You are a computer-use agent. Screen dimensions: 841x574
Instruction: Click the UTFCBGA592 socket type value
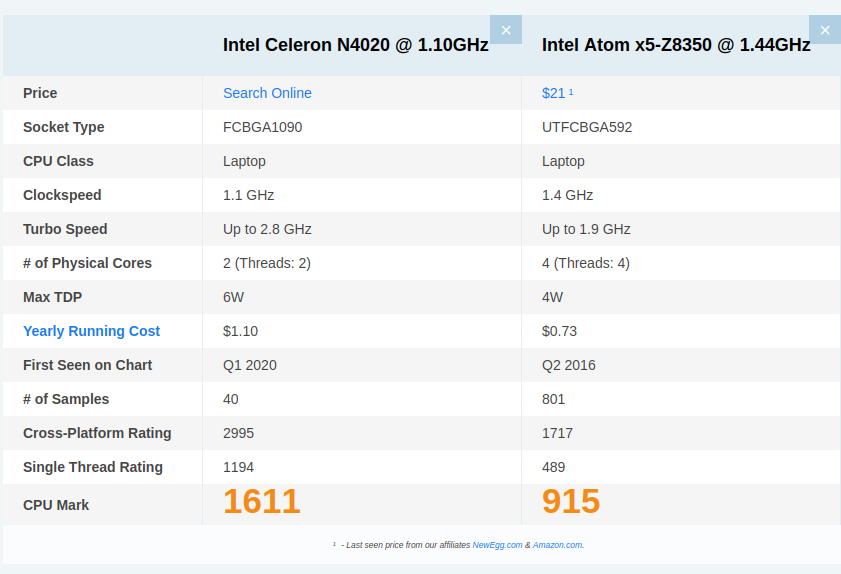pos(587,127)
